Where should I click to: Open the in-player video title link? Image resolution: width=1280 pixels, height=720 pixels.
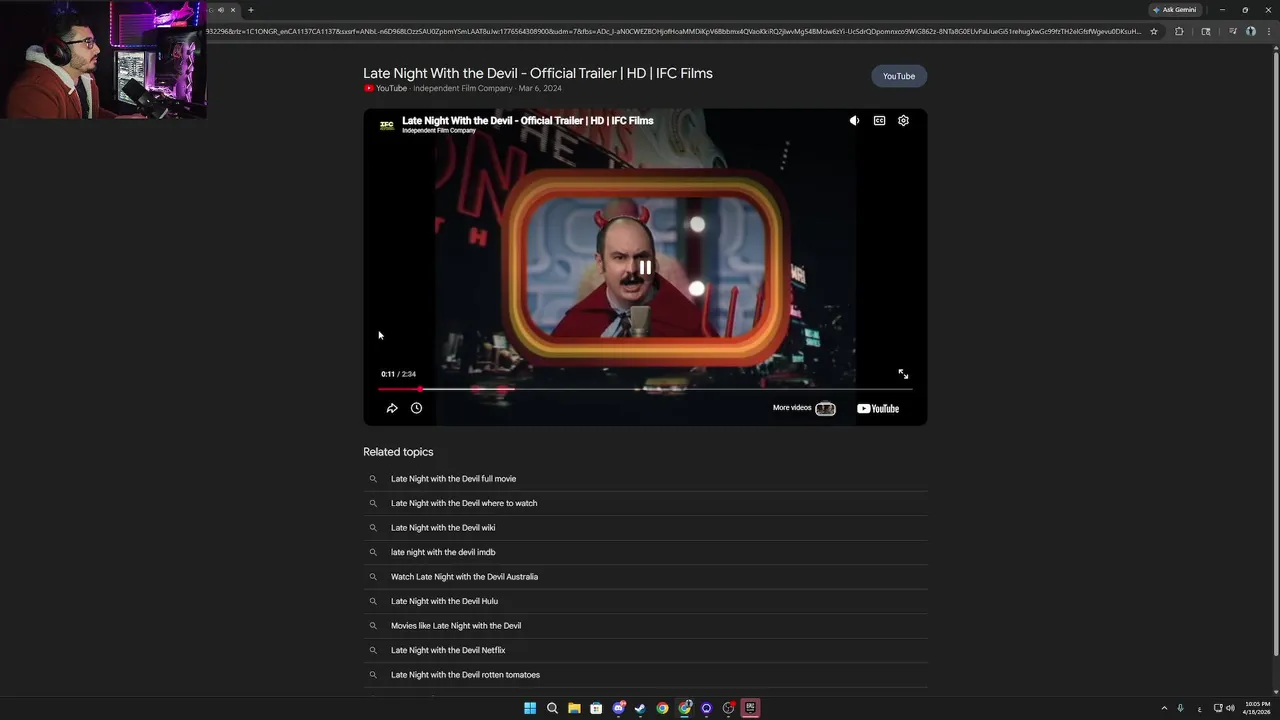[527, 120]
